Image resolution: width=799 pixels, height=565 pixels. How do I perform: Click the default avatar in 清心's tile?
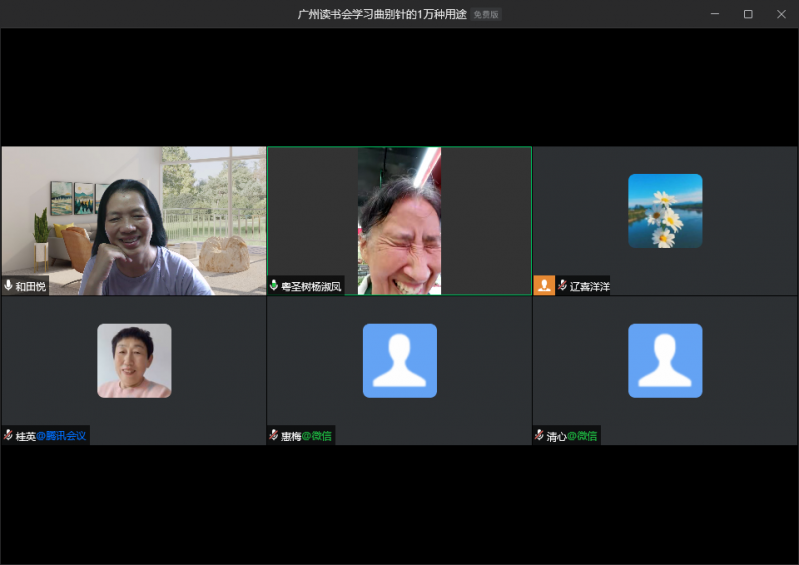pos(665,360)
